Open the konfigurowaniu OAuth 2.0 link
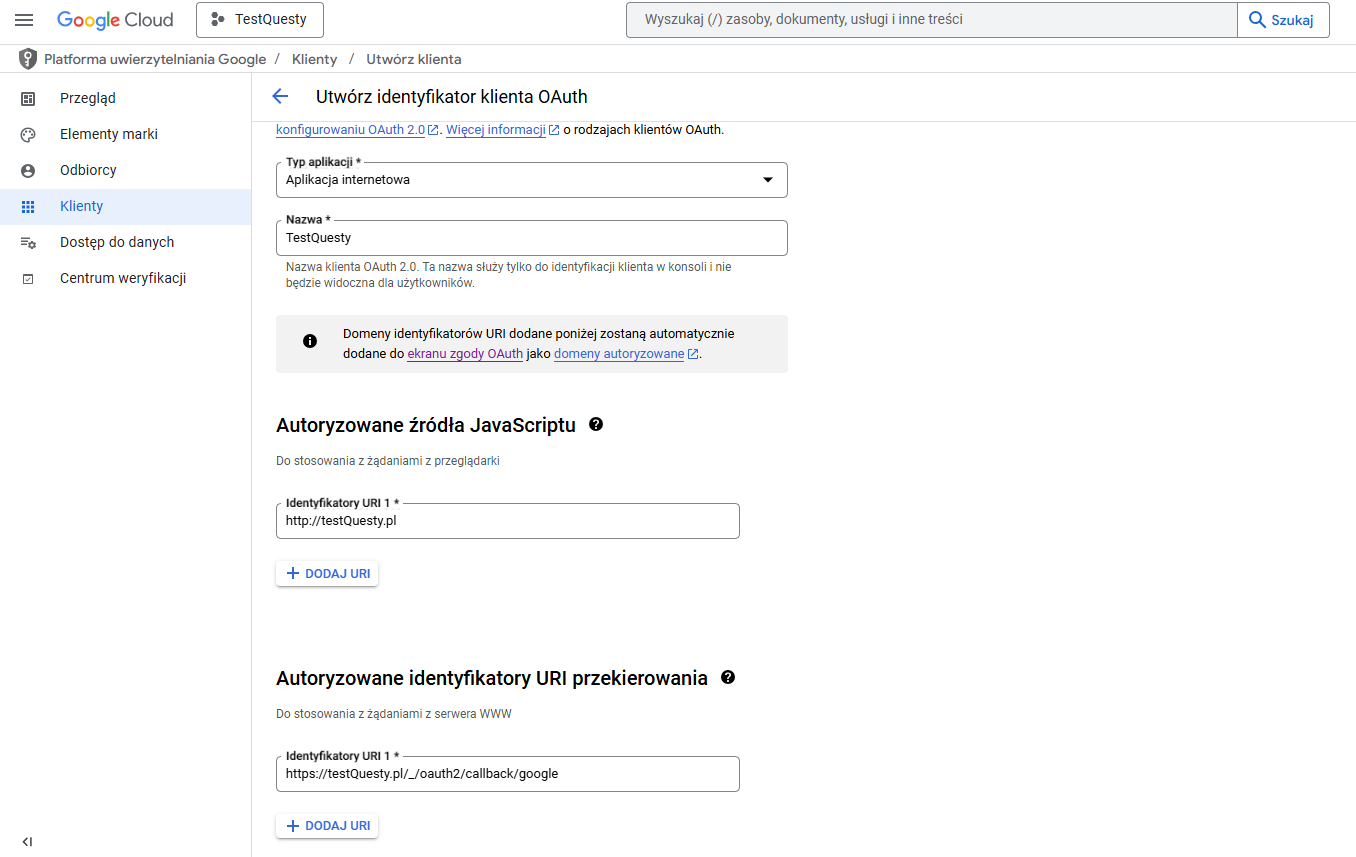 pyautogui.click(x=357, y=130)
